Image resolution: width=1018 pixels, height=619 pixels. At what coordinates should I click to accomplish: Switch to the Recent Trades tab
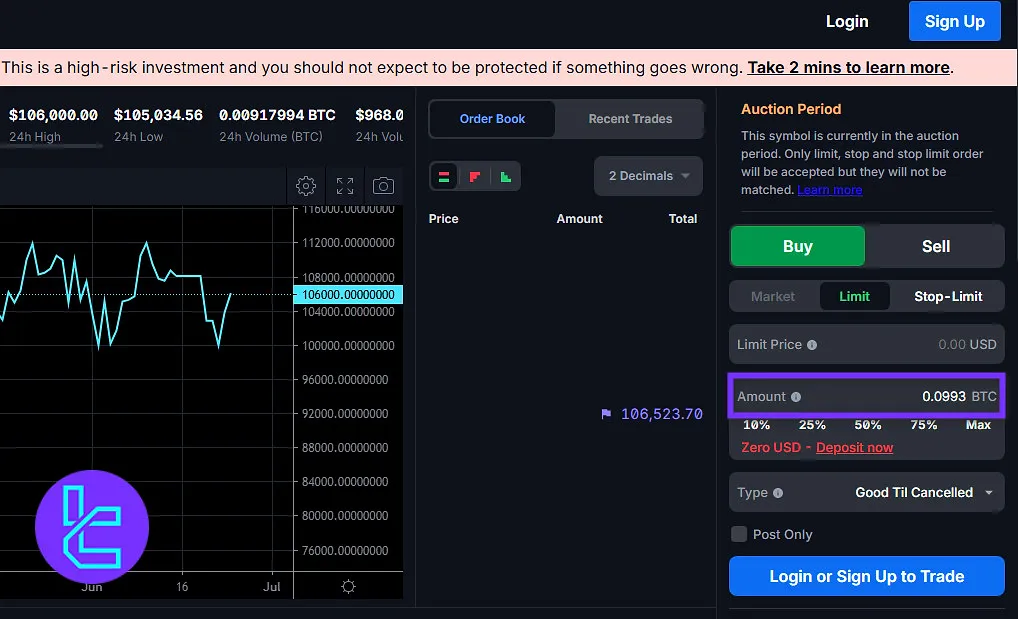coord(630,119)
